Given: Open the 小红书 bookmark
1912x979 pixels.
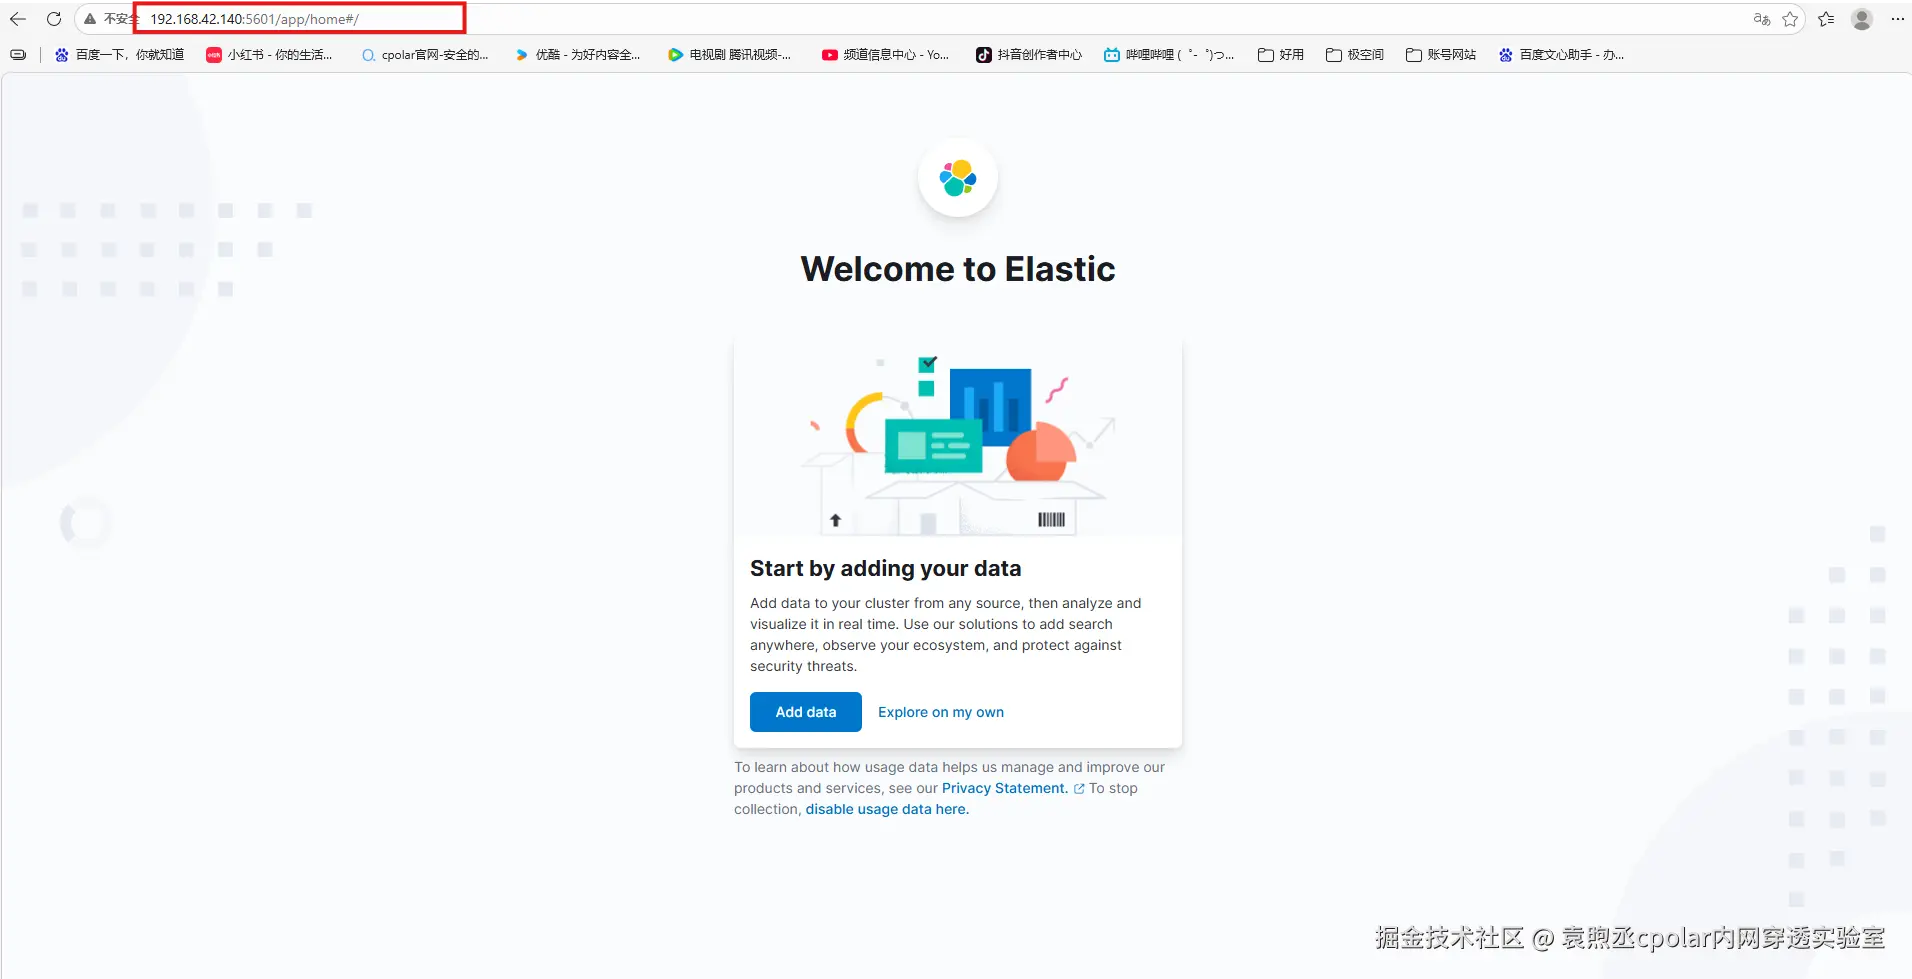Looking at the screenshot, I should [269, 55].
